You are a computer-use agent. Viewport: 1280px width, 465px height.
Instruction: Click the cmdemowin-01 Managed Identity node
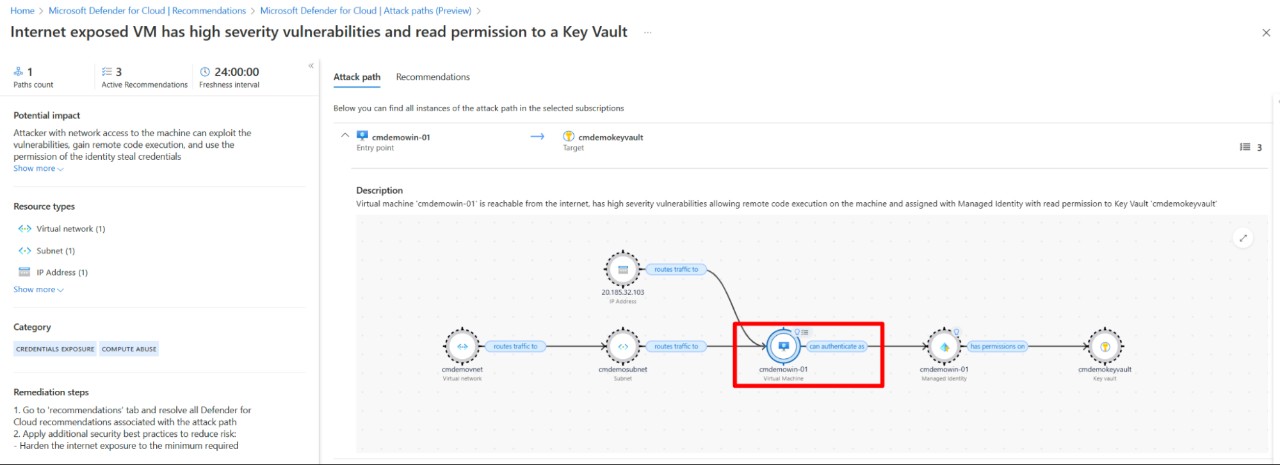tap(943, 346)
